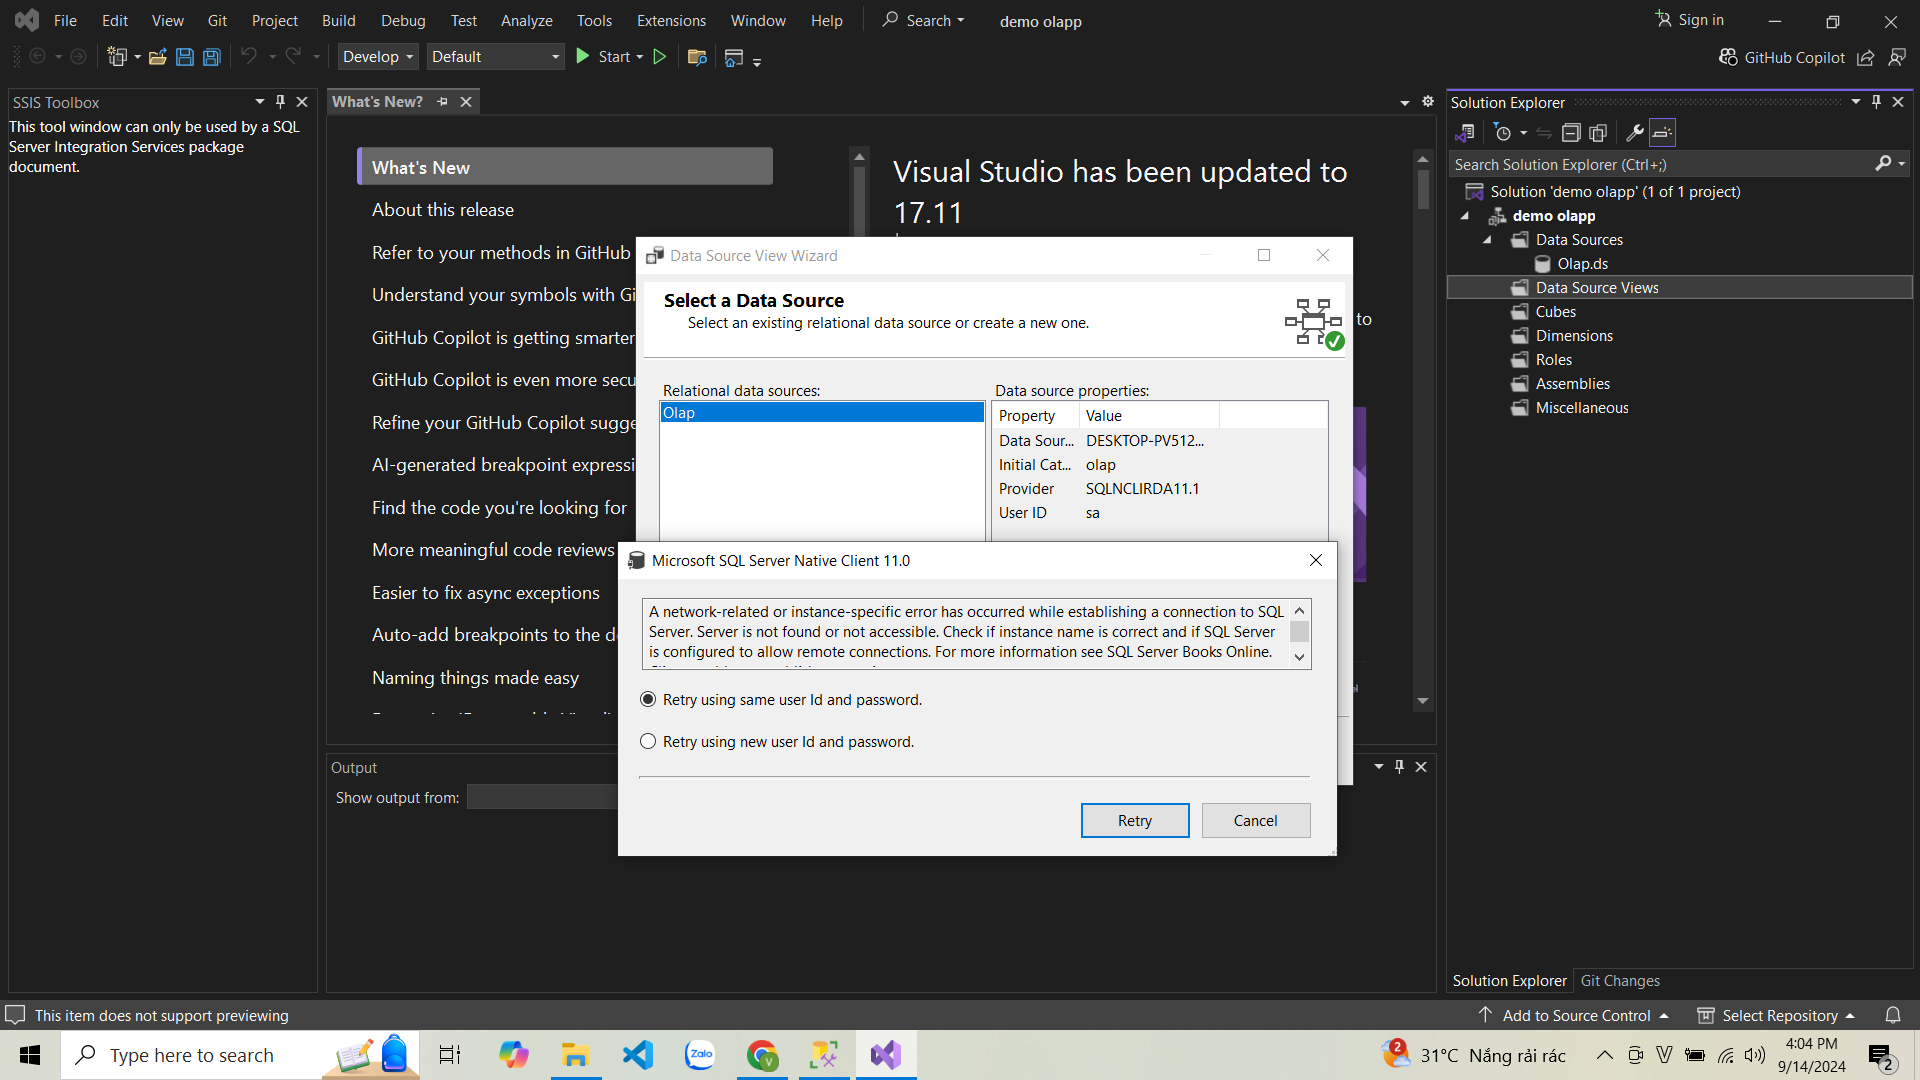
Task: Select Retry using same user Id and password
Action: (x=648, y=700)
